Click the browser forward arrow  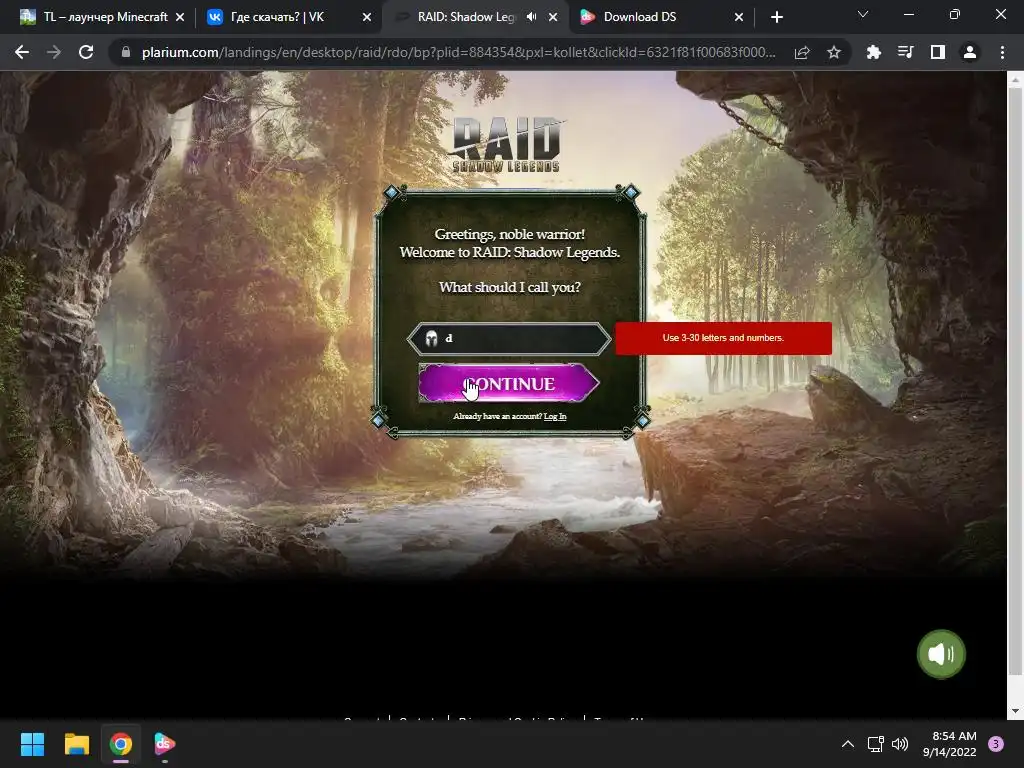point(54,52)
